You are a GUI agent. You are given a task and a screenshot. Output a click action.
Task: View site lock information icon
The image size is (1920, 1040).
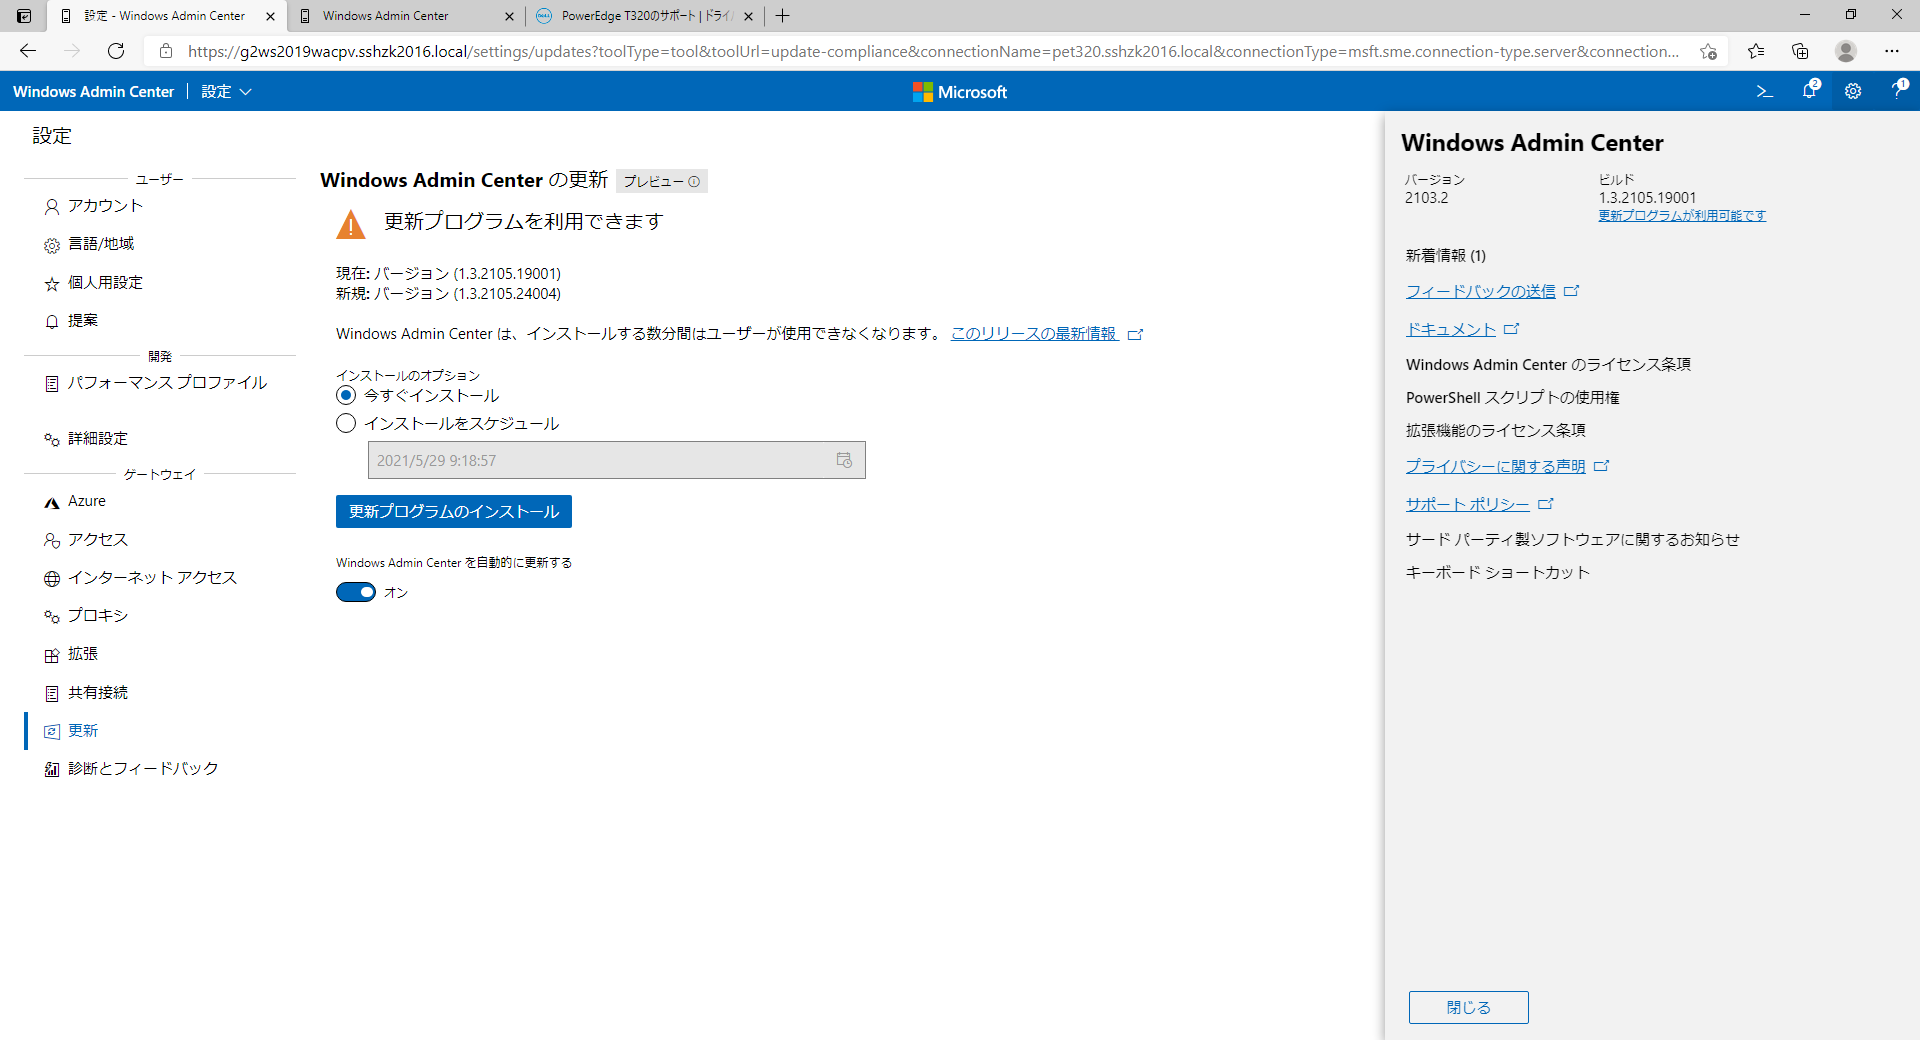(166, 51)
